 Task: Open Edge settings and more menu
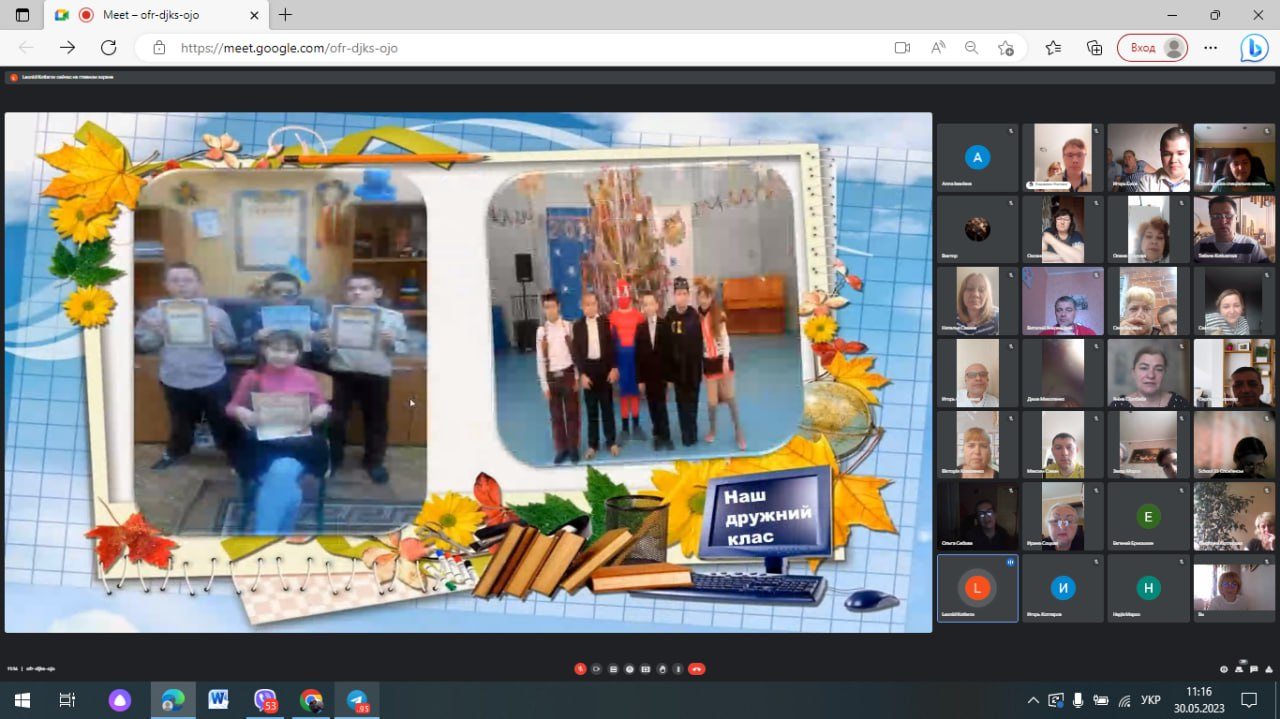click(x=1211, y=47)
